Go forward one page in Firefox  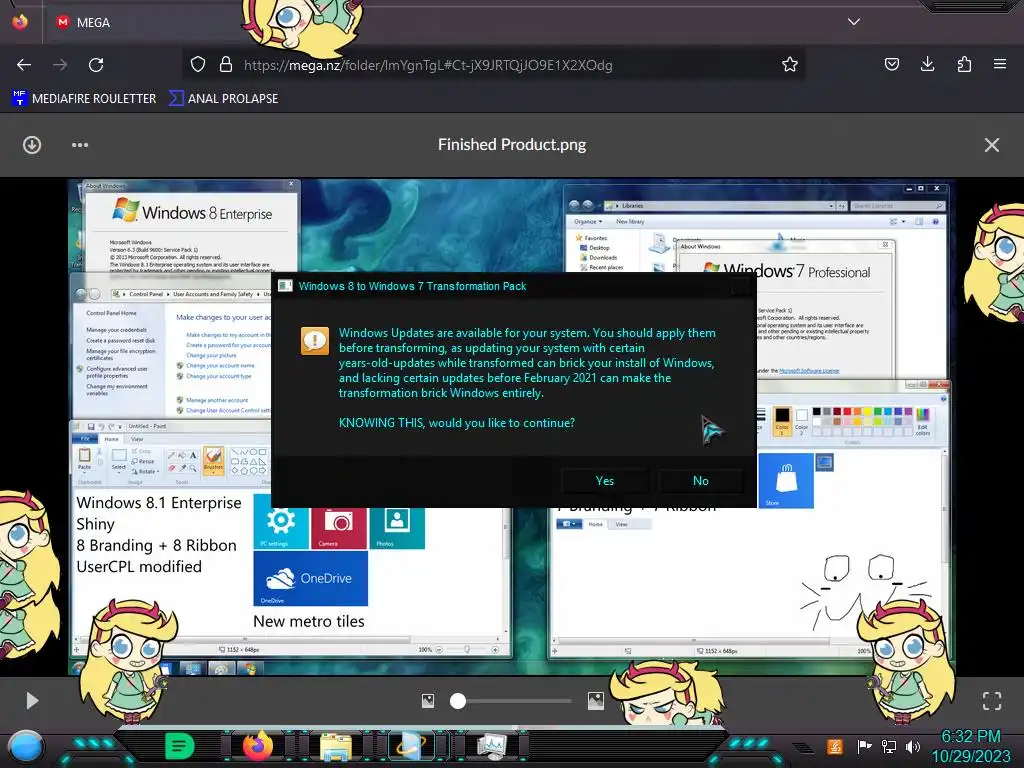pos(60,65)
